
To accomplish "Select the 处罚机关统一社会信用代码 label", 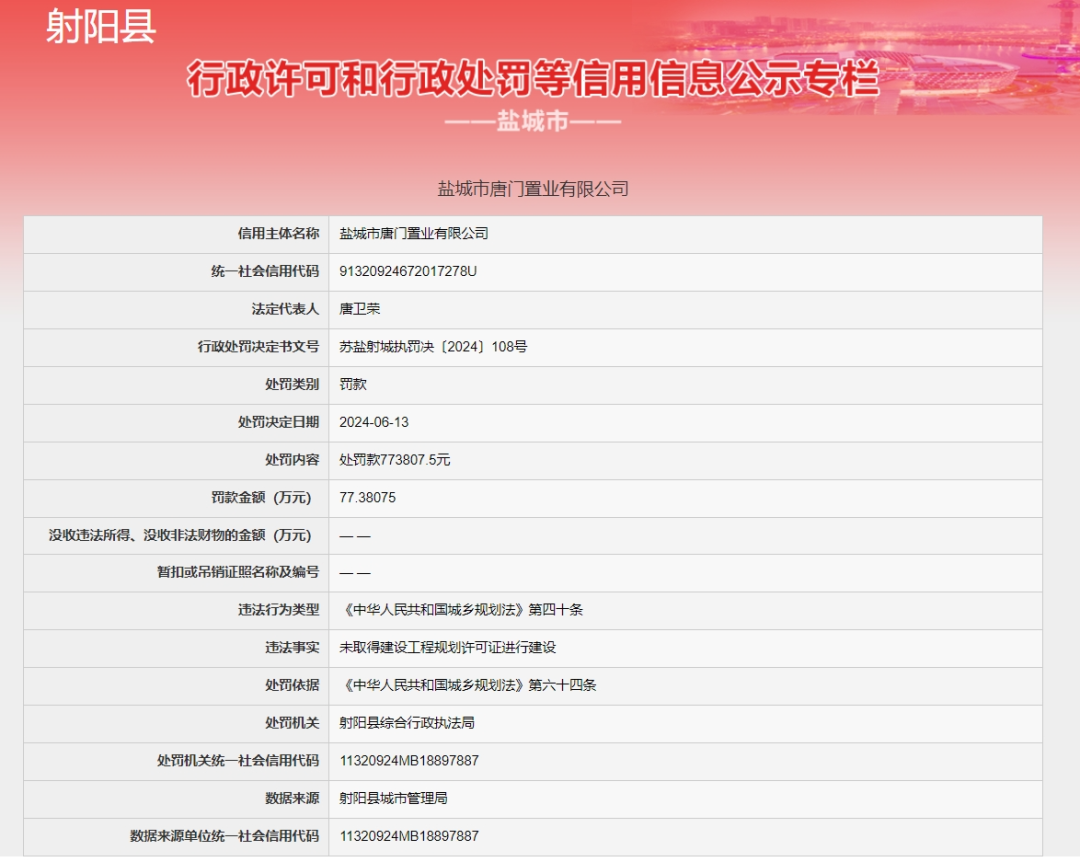I will click(x=238, y=761).
